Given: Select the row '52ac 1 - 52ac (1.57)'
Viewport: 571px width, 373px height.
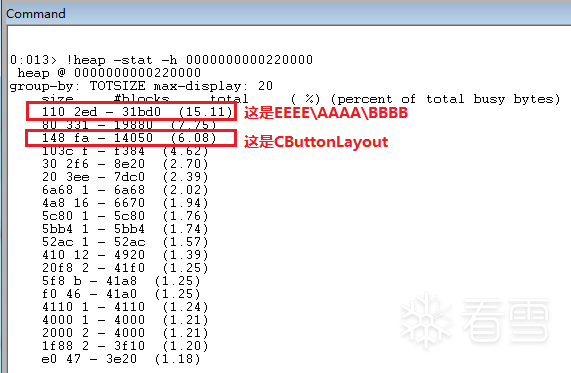Looking at the screenshot, I should 125,242.
